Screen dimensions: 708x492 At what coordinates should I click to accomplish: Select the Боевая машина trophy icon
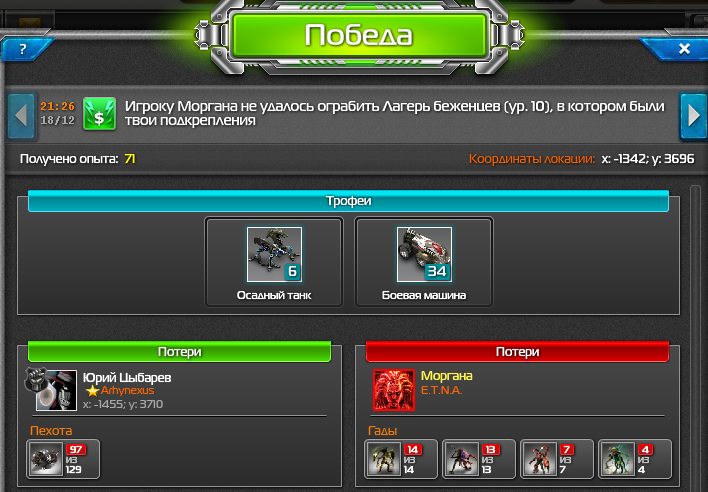pyautogui.click(x=424, y=255)
